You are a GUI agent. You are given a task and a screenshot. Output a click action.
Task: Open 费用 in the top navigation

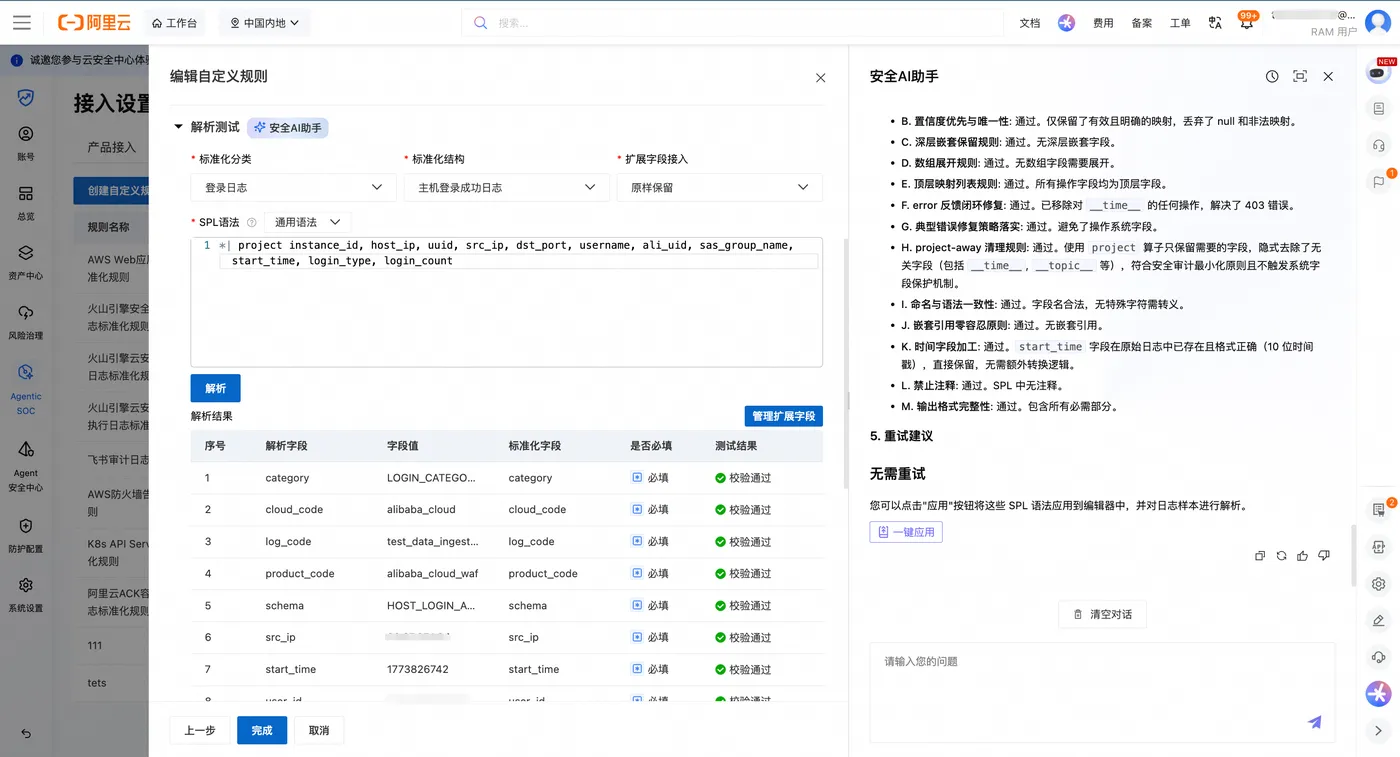(x=1103, y=22)
